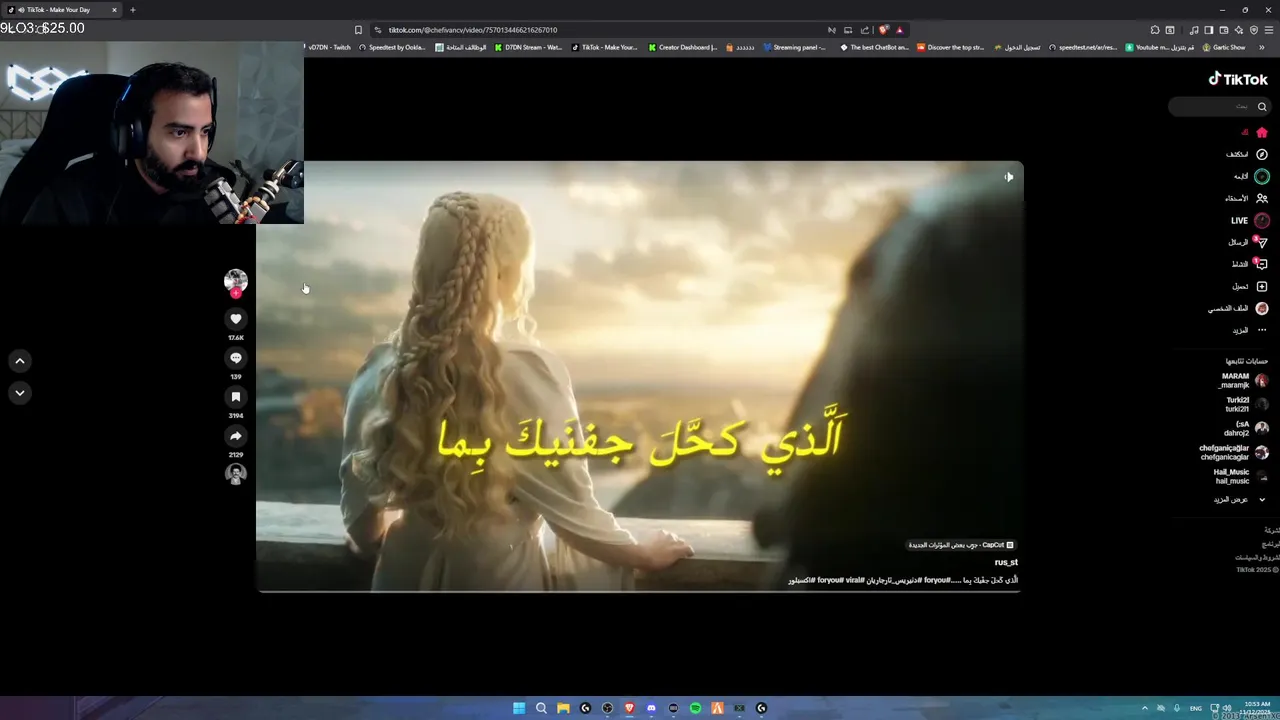
Task: Mute the video using the speaker icon
Action: [x=1008, y=177]
